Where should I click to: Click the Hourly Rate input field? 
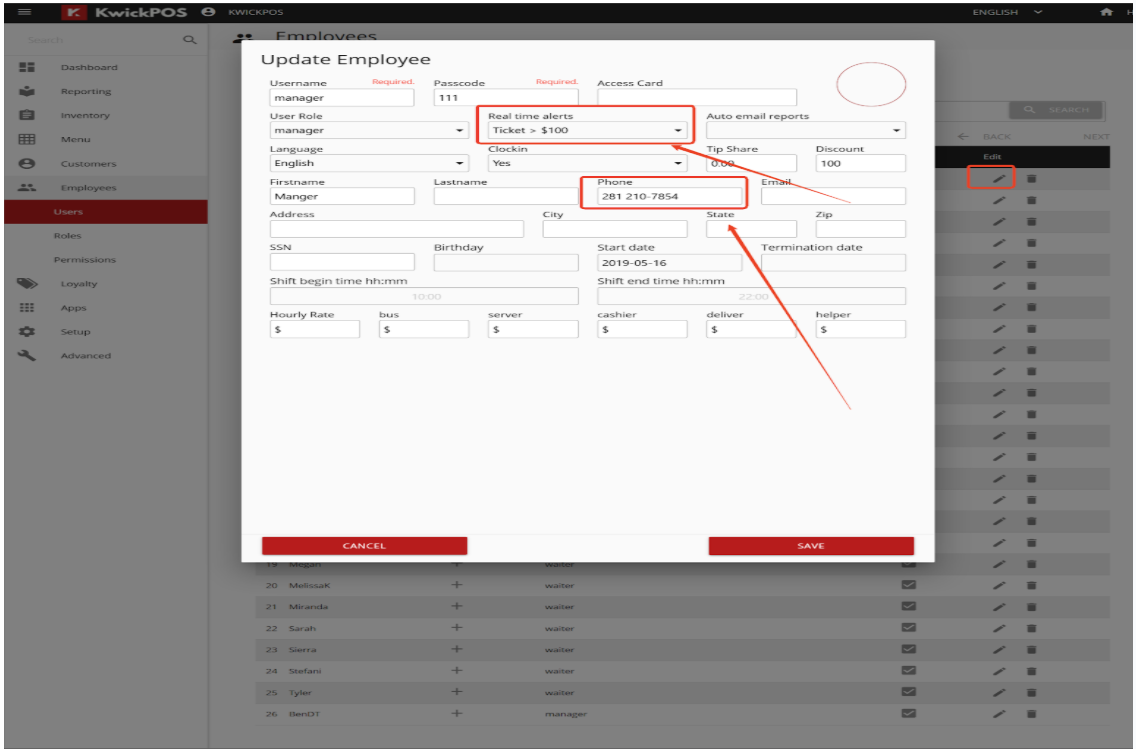(x=314, y=330)
